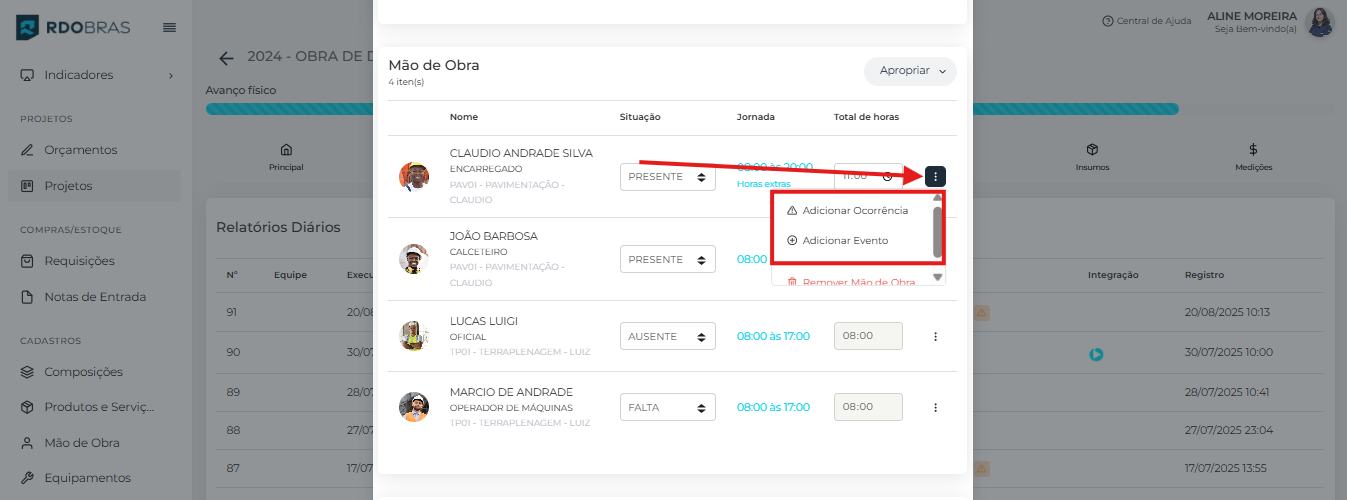The width and height of the screenshot is (1347, 500).
Task: Click the back arrow beside the project title
Action: point(227,58)
